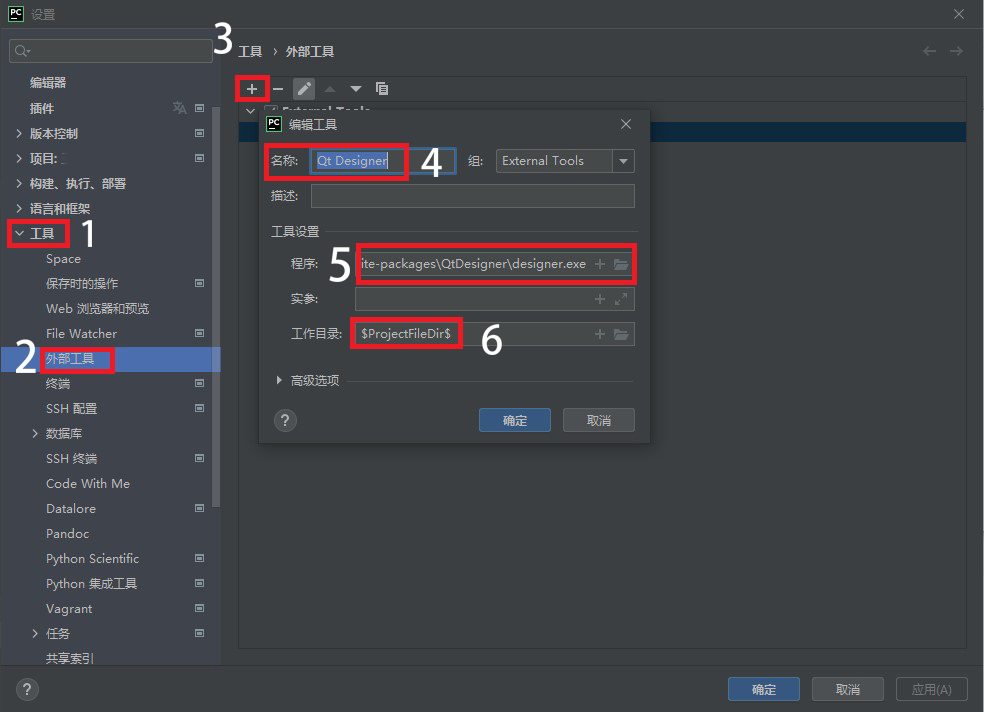Navigate forward in settings history
This screenshot has width=984, height=712.
coord(956,51)
